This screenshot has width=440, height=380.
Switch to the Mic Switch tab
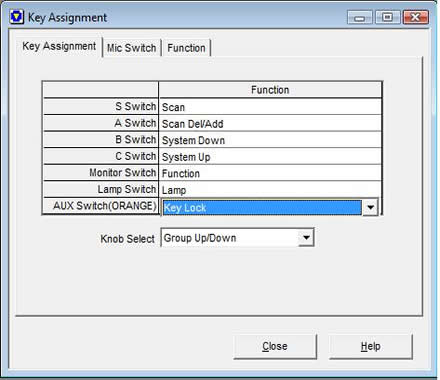131,48
